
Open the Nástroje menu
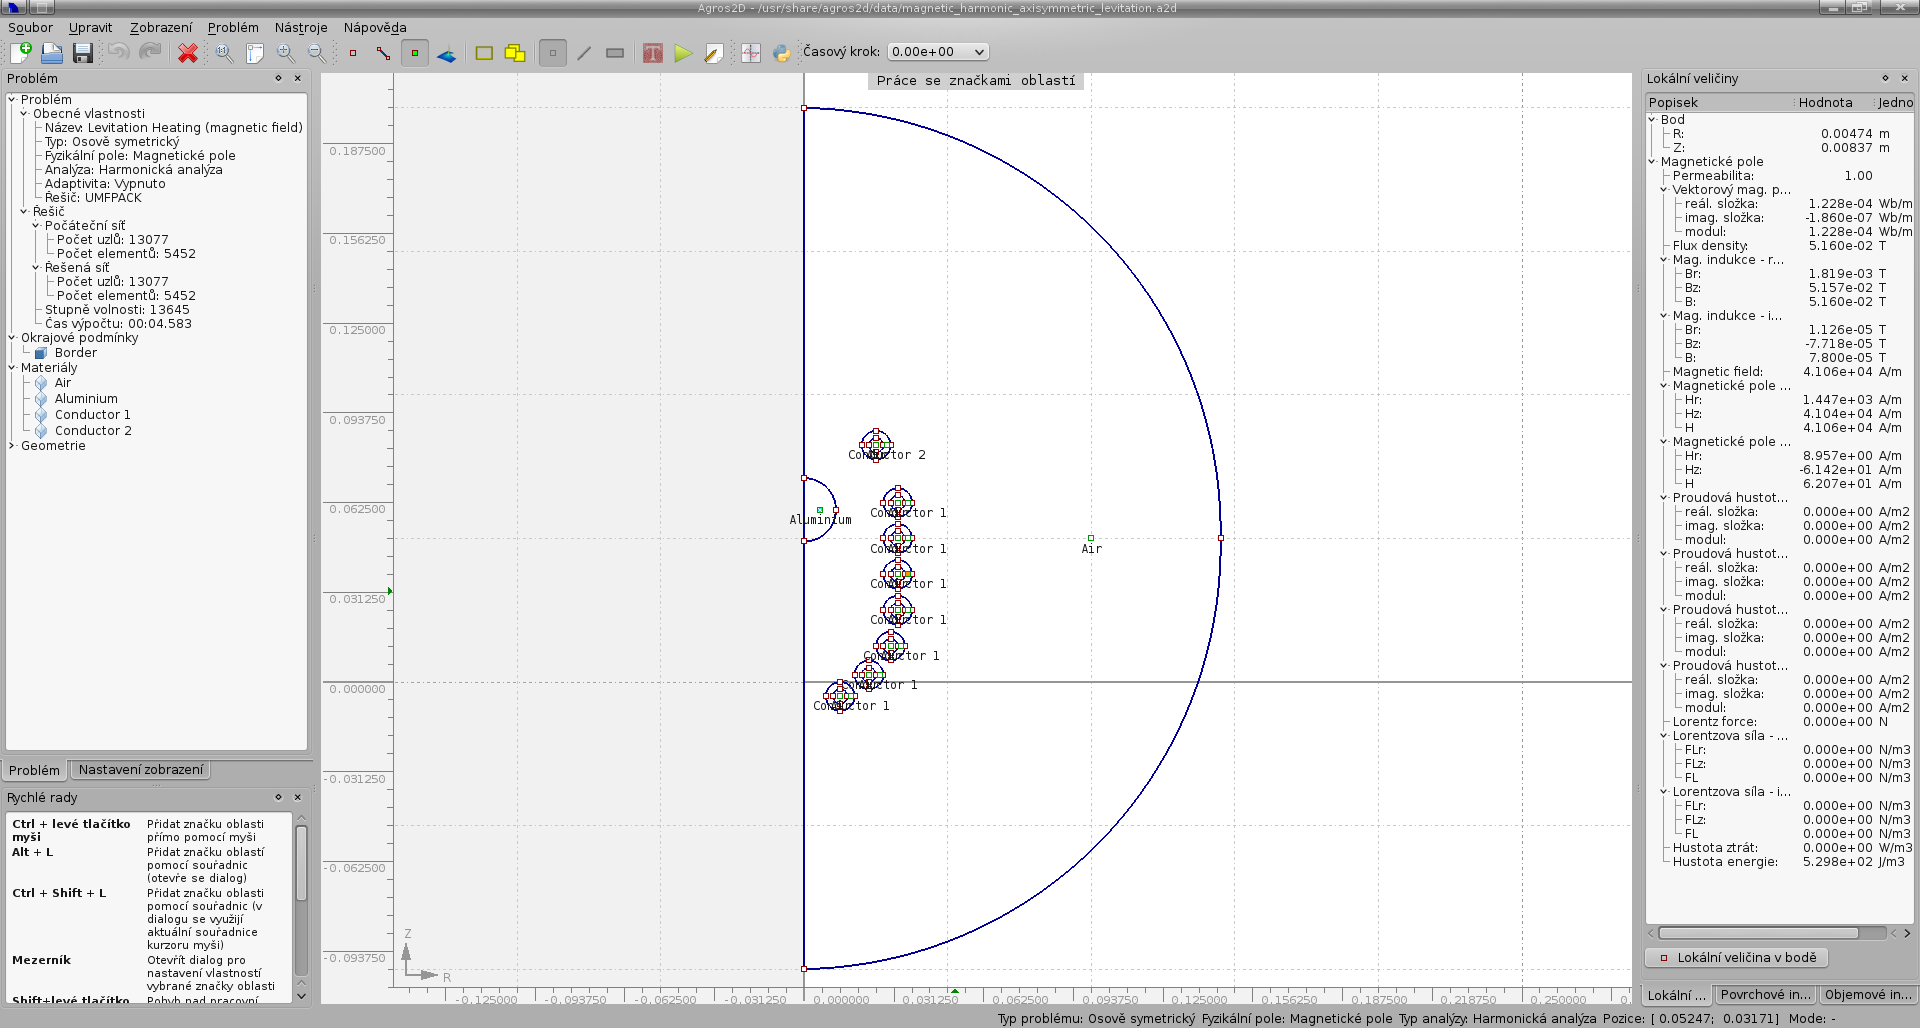[301, 28]
